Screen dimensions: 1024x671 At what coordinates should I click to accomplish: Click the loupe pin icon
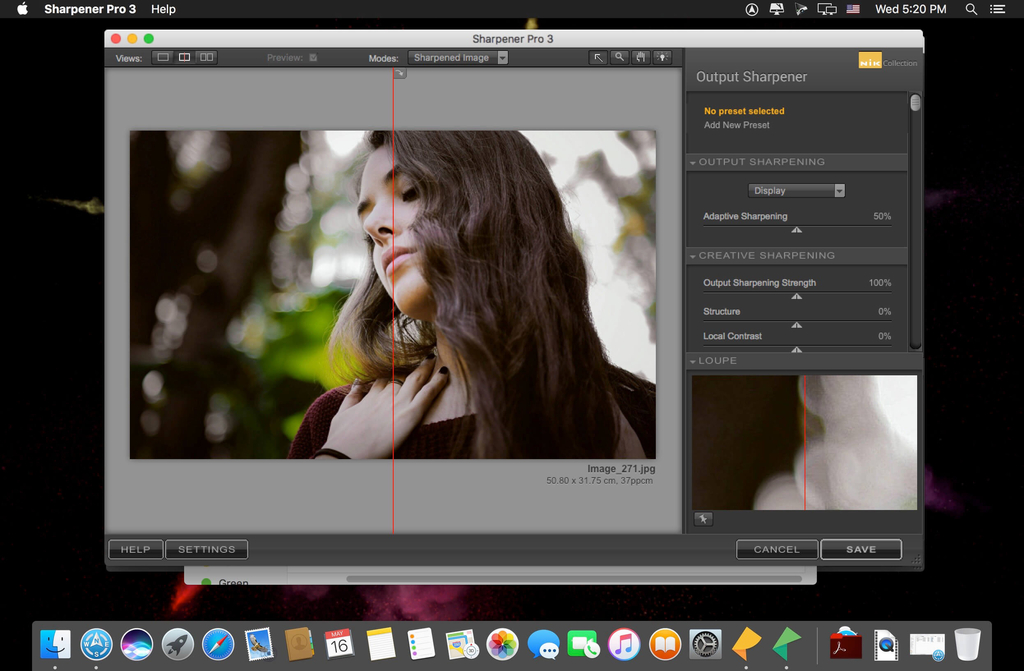(703, 519)
